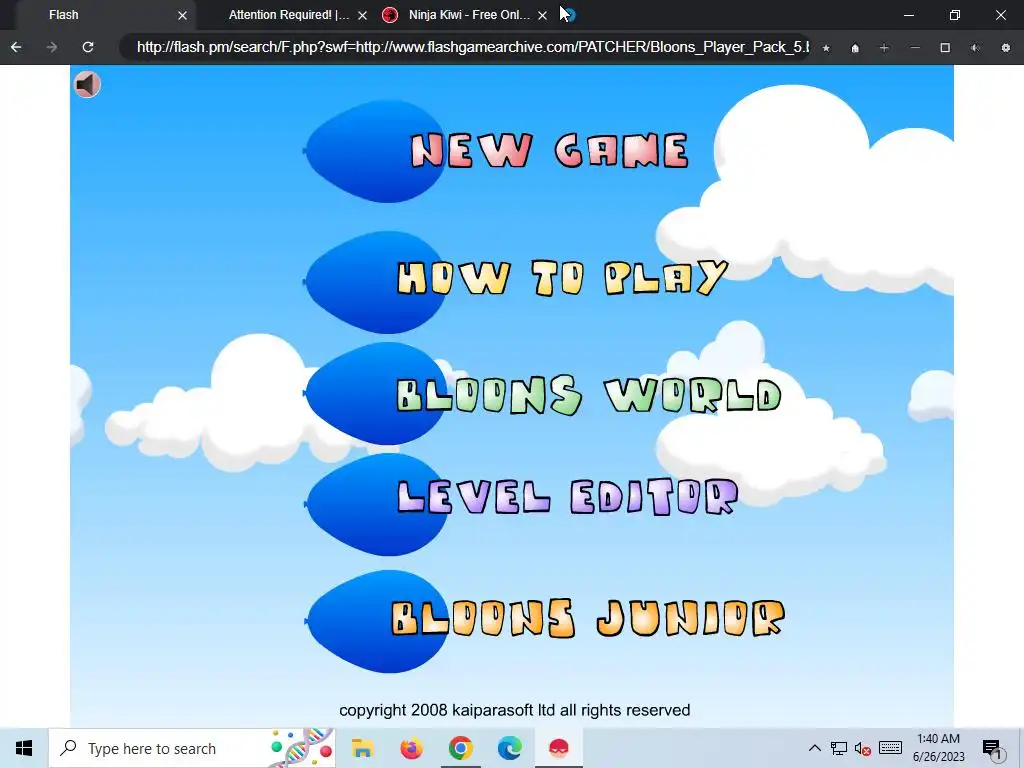Open the How To Play instructions
Image resolution: width=1024 pixels, height=768 pixels.
[x=562, y=278]
